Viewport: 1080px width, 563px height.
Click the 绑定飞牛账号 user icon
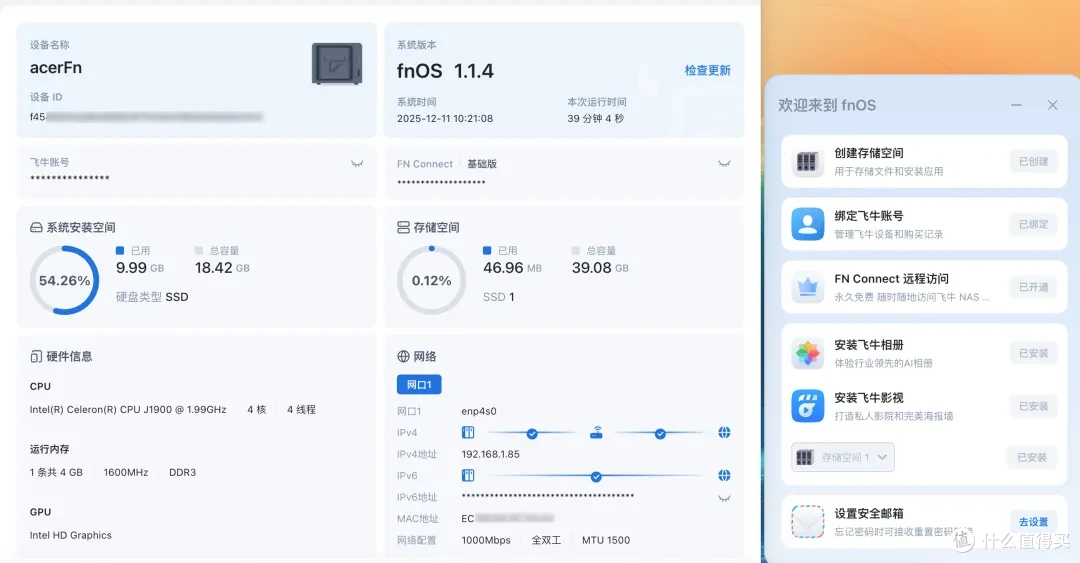[x=807, y=225]
